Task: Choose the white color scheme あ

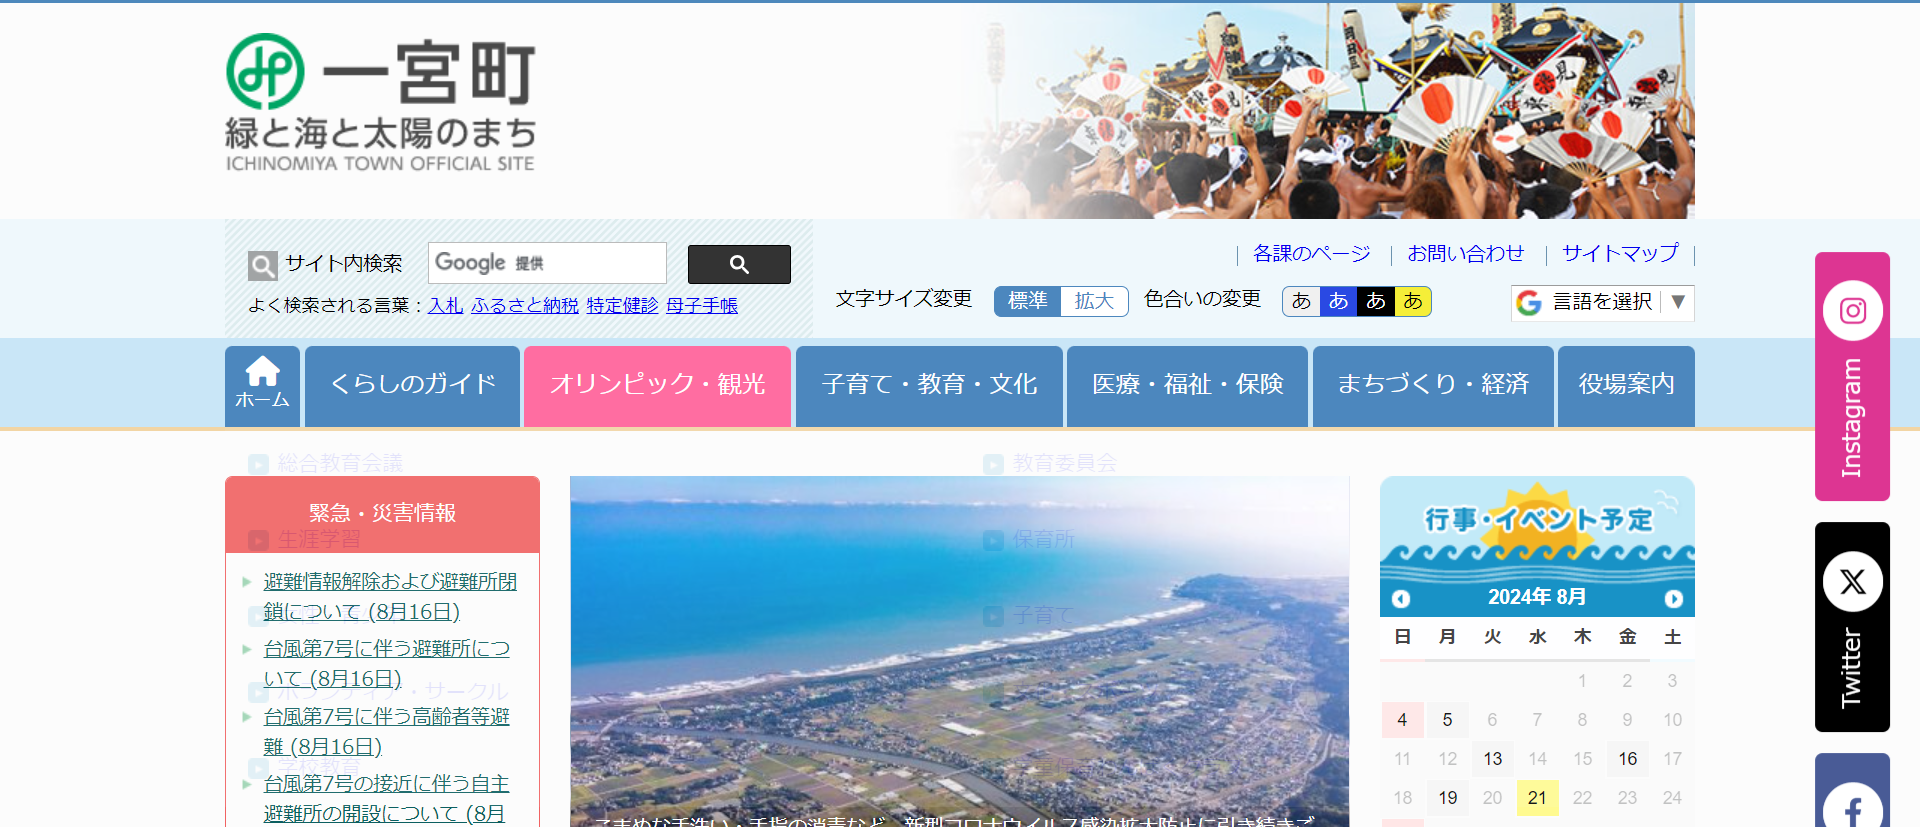Action: pos(1301,301)
